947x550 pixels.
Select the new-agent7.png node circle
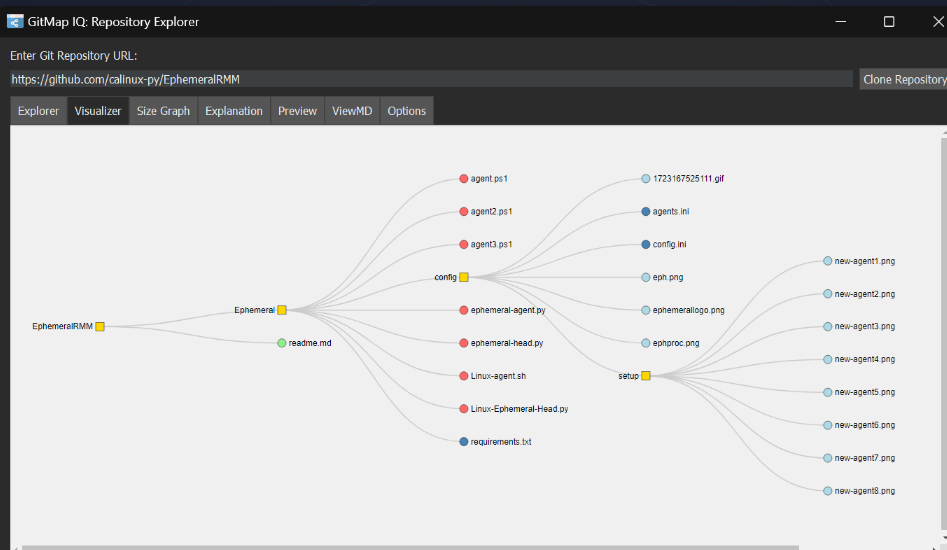[827, 458]
